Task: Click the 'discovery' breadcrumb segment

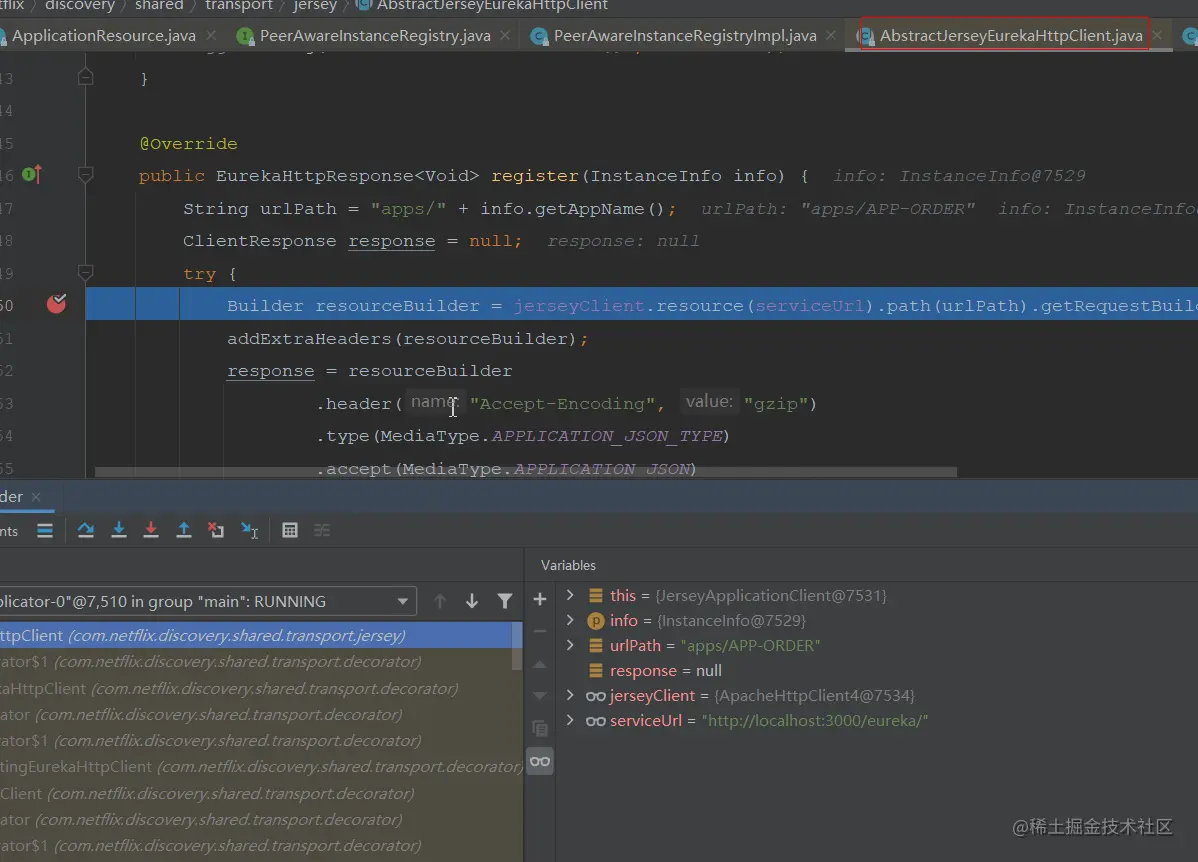Action: coord(79,5)
